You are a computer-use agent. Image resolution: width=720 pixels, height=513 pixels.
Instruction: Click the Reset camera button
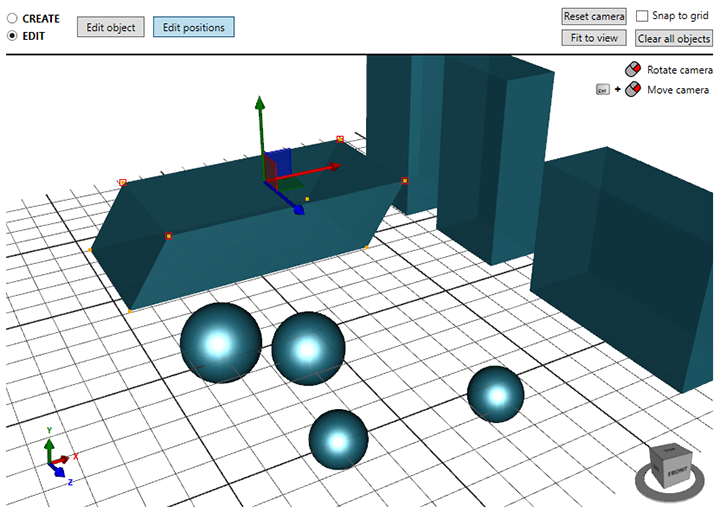click(594, 17)
